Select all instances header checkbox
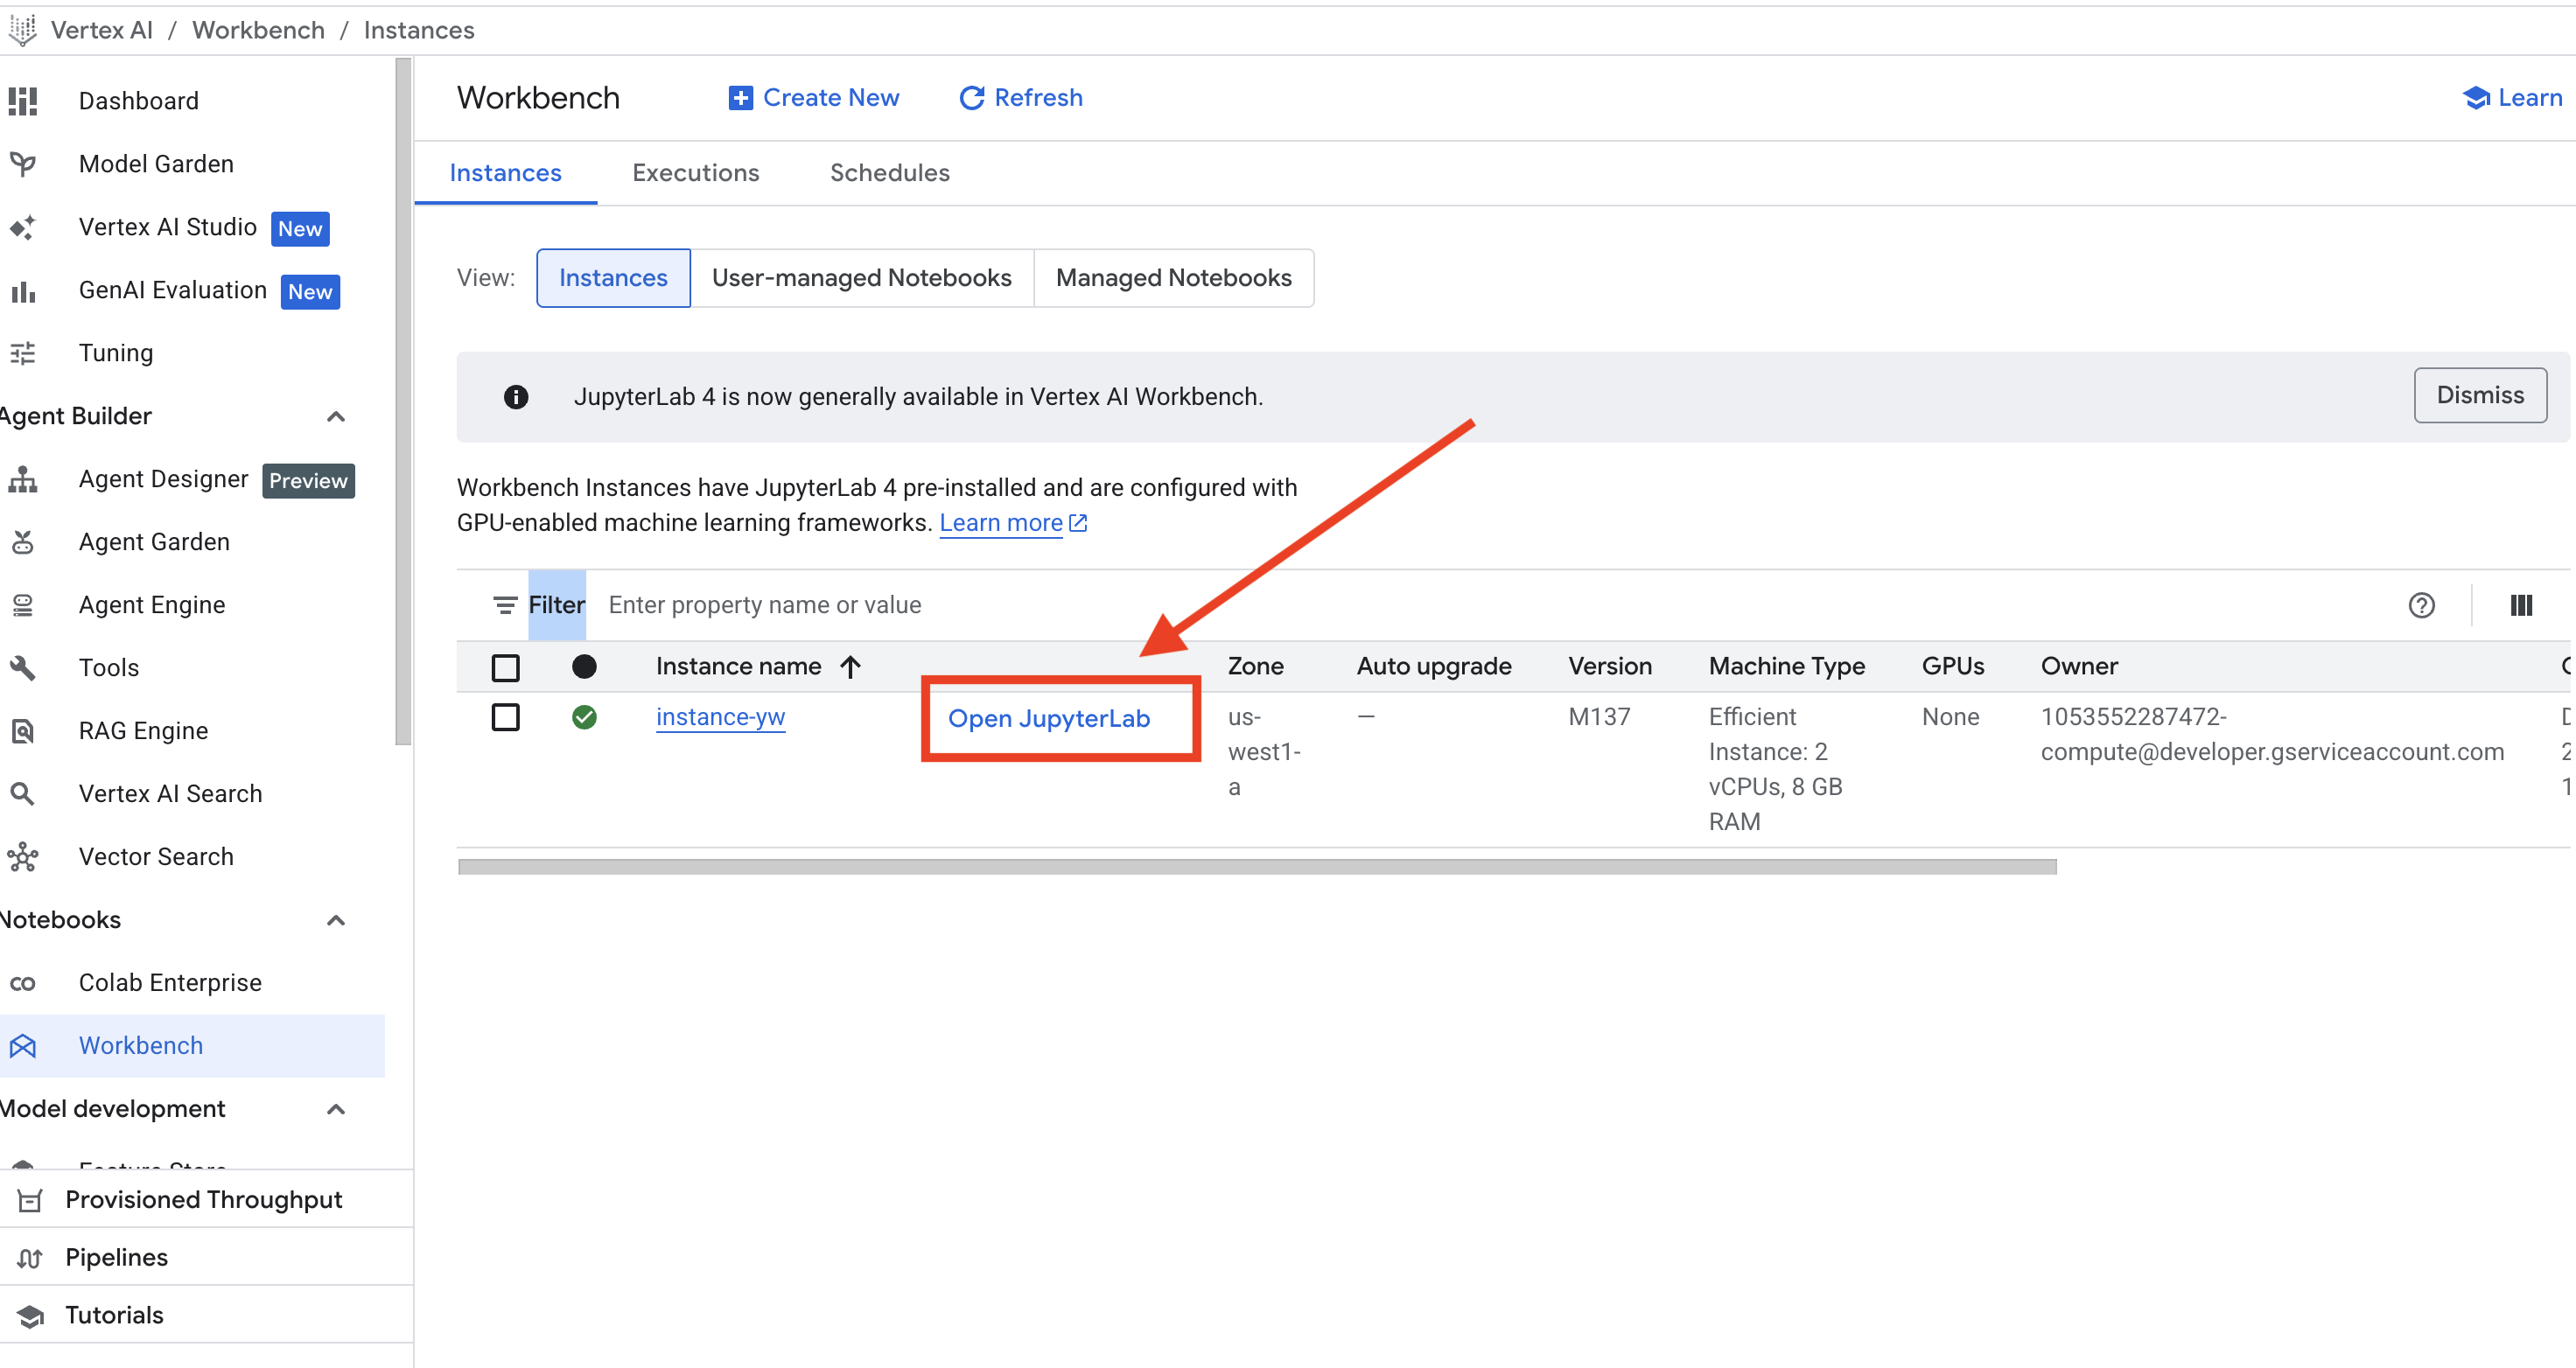The image size is (2576, 1368). (506, 667)
